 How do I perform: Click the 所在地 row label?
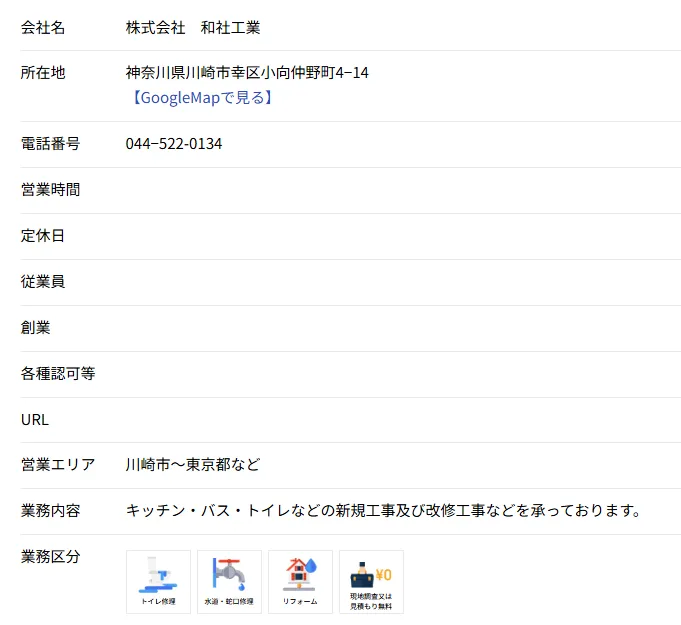coord(43,73)
